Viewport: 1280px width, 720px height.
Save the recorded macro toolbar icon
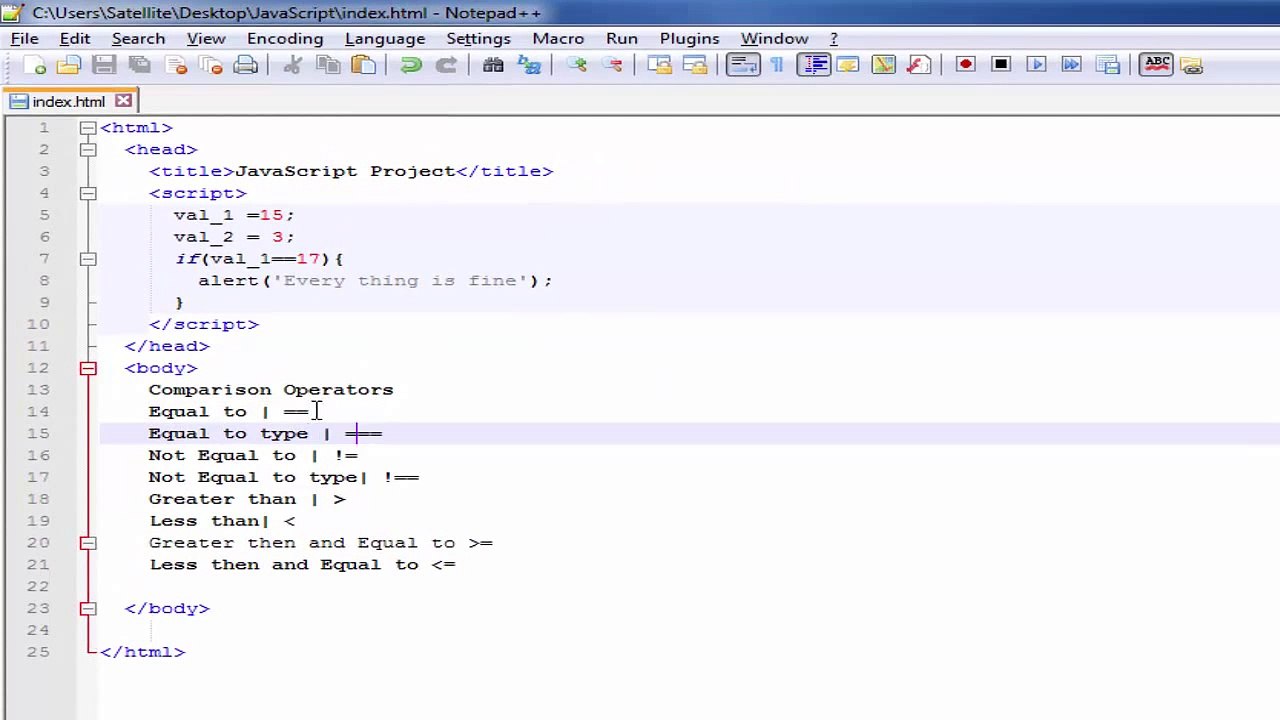[x=1107, y=65]
